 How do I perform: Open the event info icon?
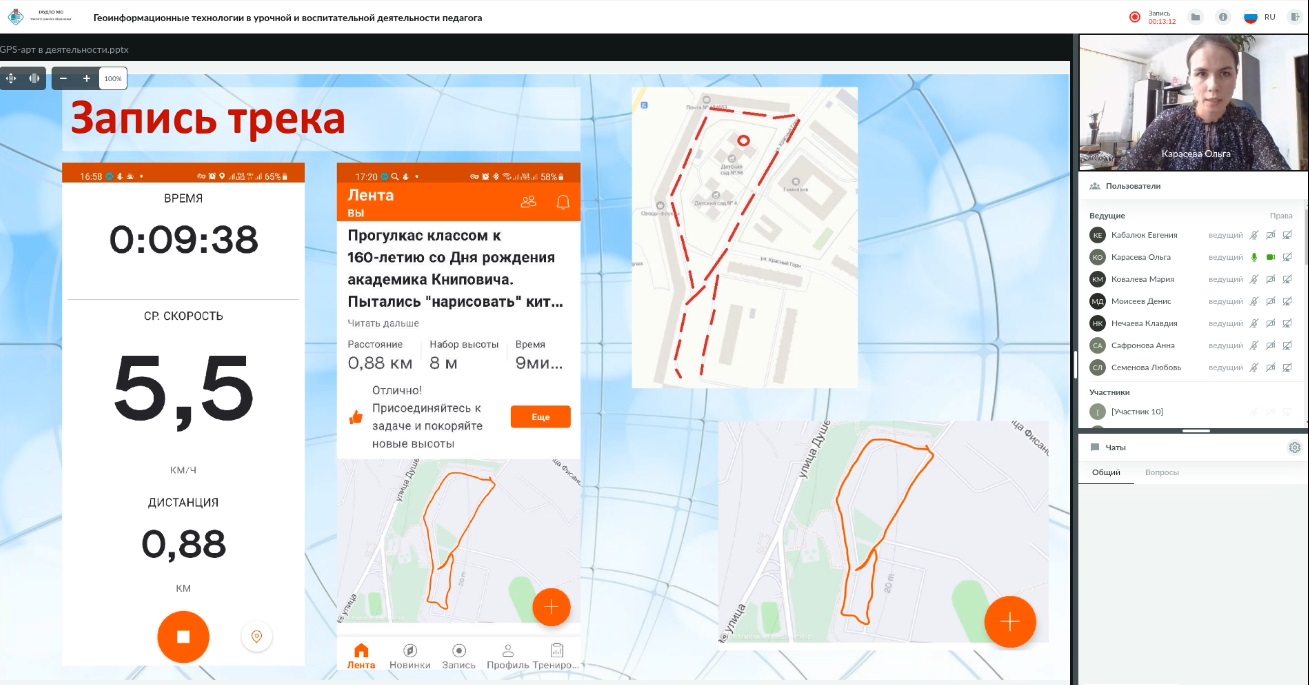(1222, 17)
